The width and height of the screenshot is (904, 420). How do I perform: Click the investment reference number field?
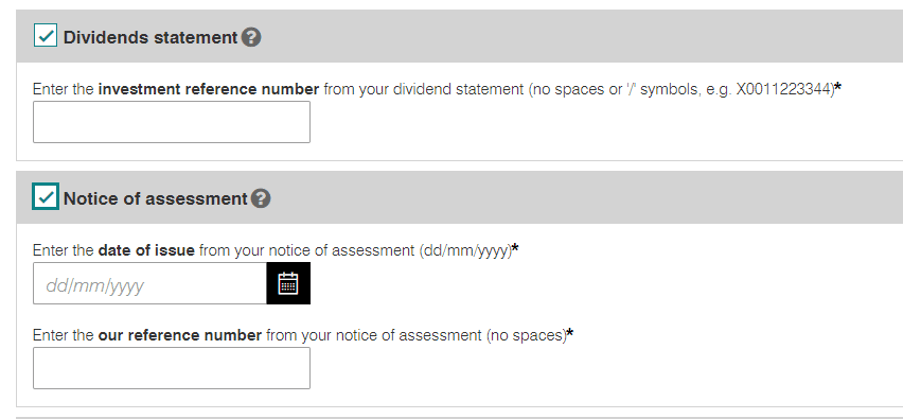coord(171,122)
